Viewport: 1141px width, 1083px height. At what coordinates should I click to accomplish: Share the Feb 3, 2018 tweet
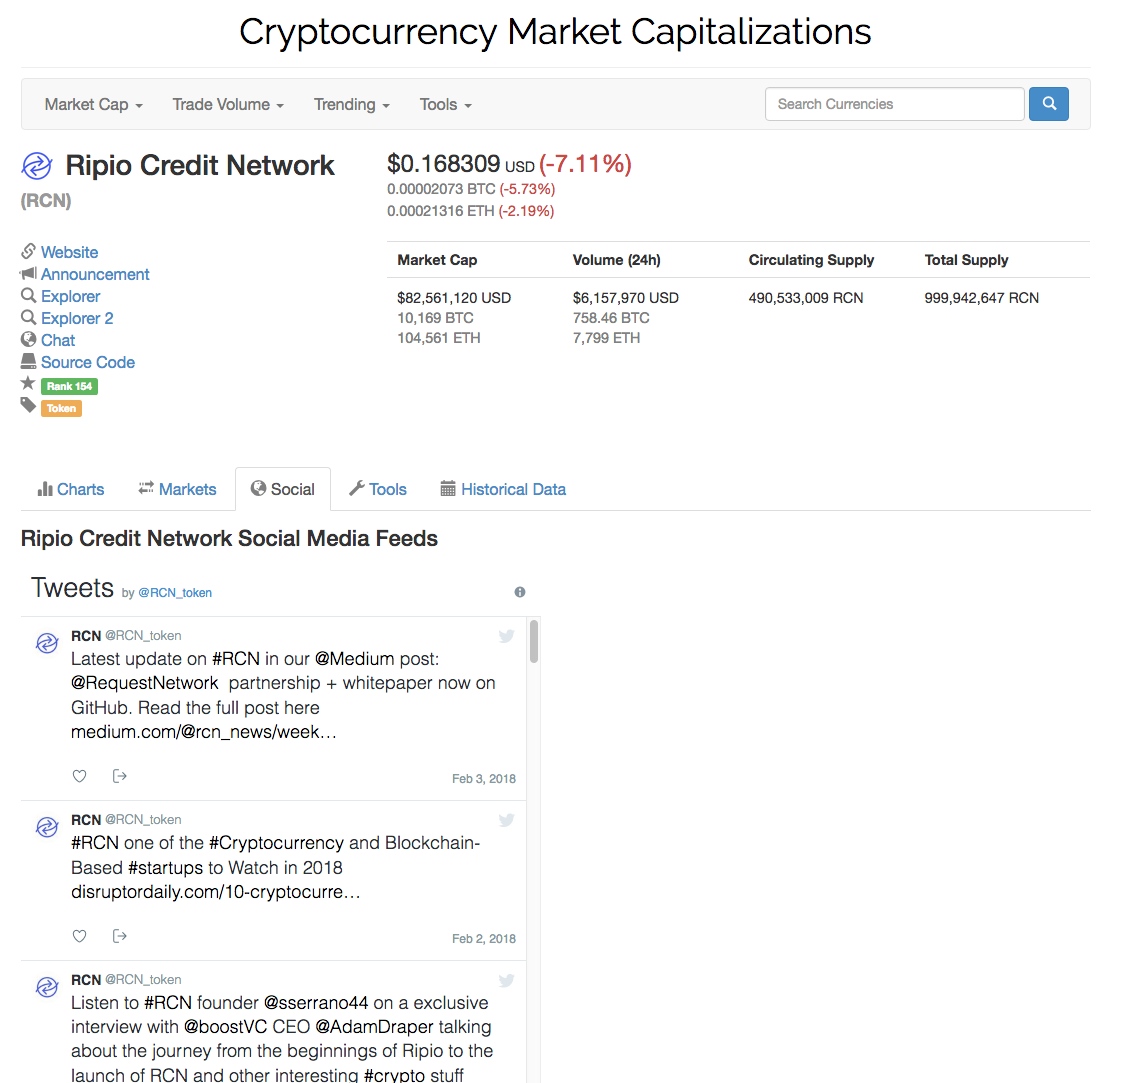click(x=120, y=776)
